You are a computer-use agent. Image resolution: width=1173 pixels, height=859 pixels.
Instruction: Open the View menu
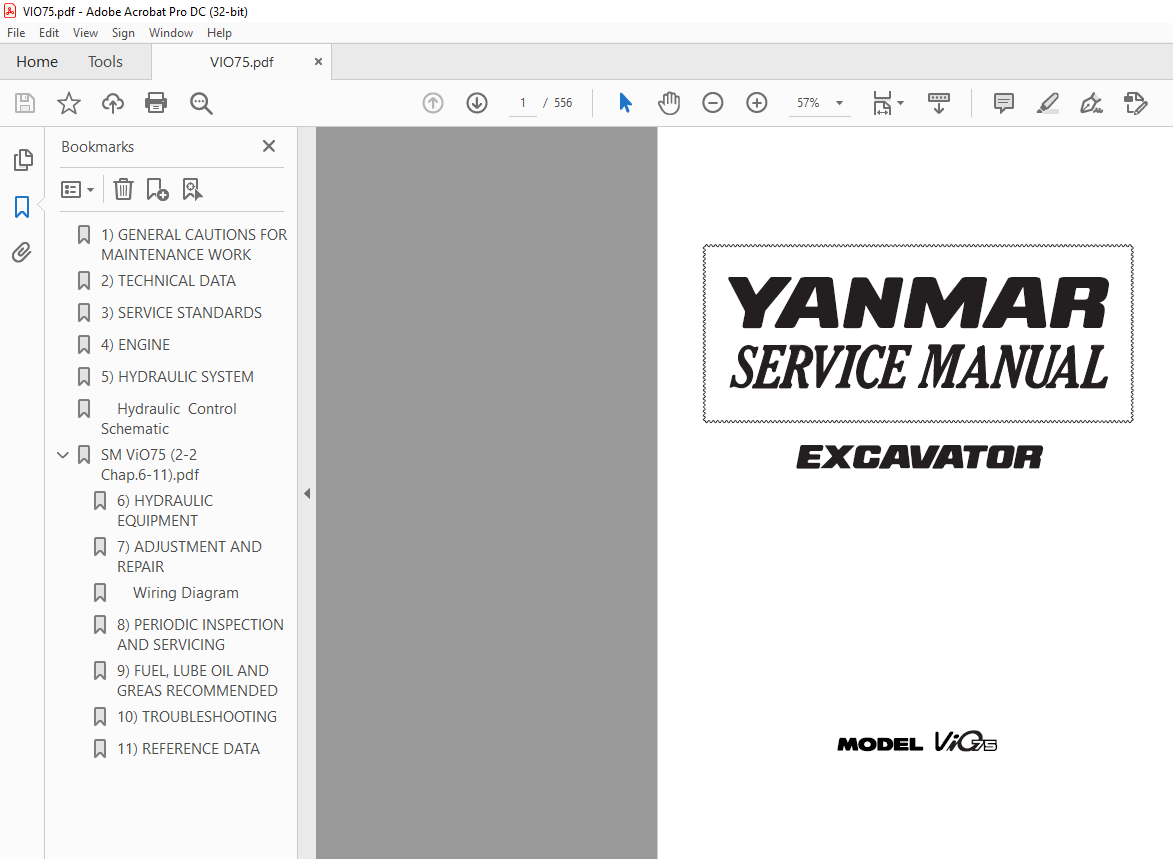pyautogui.click(x=85, y=33)
